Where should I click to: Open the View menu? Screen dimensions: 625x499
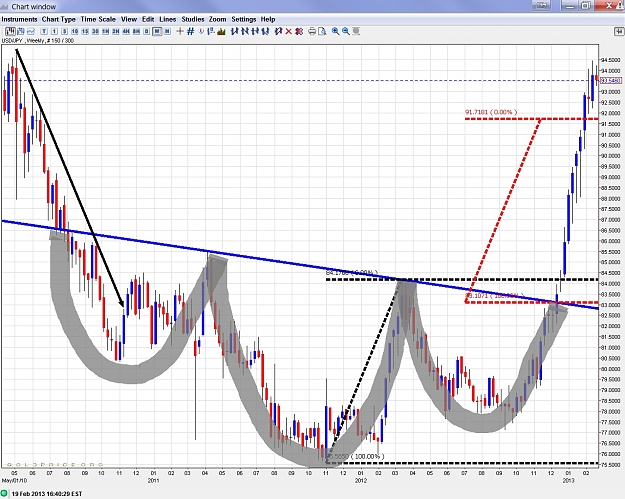pyautogui.click(x=129, y=19)
